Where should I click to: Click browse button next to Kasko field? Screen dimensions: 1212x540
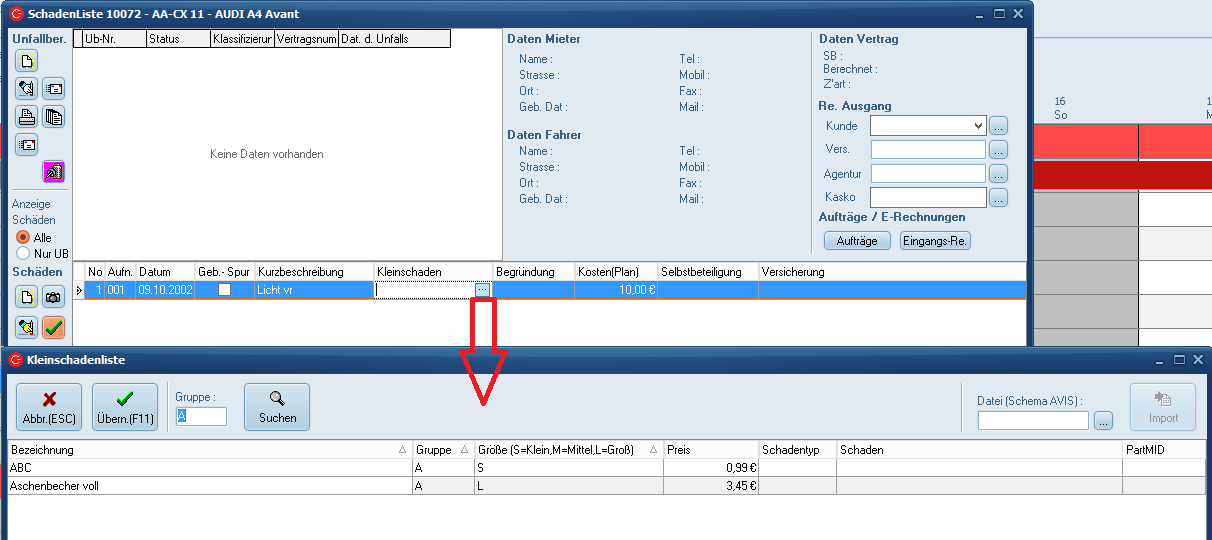999,198
